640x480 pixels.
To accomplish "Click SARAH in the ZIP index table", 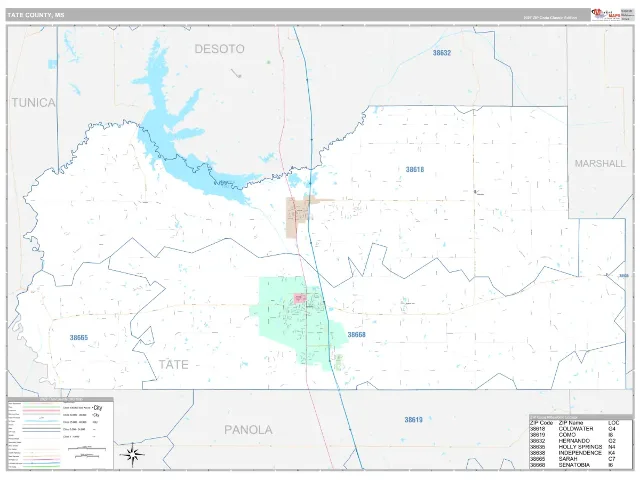I will pos(568,459).
